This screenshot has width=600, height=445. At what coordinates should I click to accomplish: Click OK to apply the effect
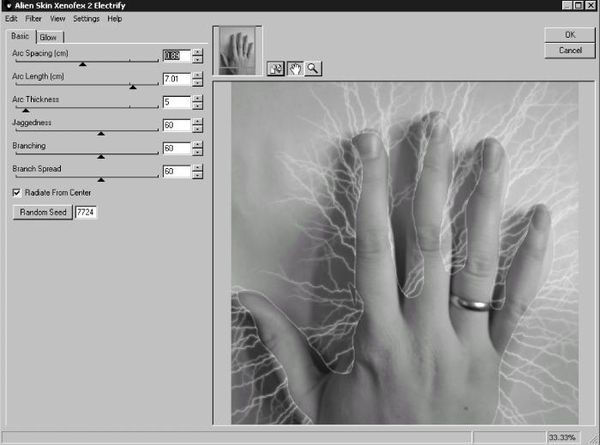pyautogui.click(x=570, y=35)
